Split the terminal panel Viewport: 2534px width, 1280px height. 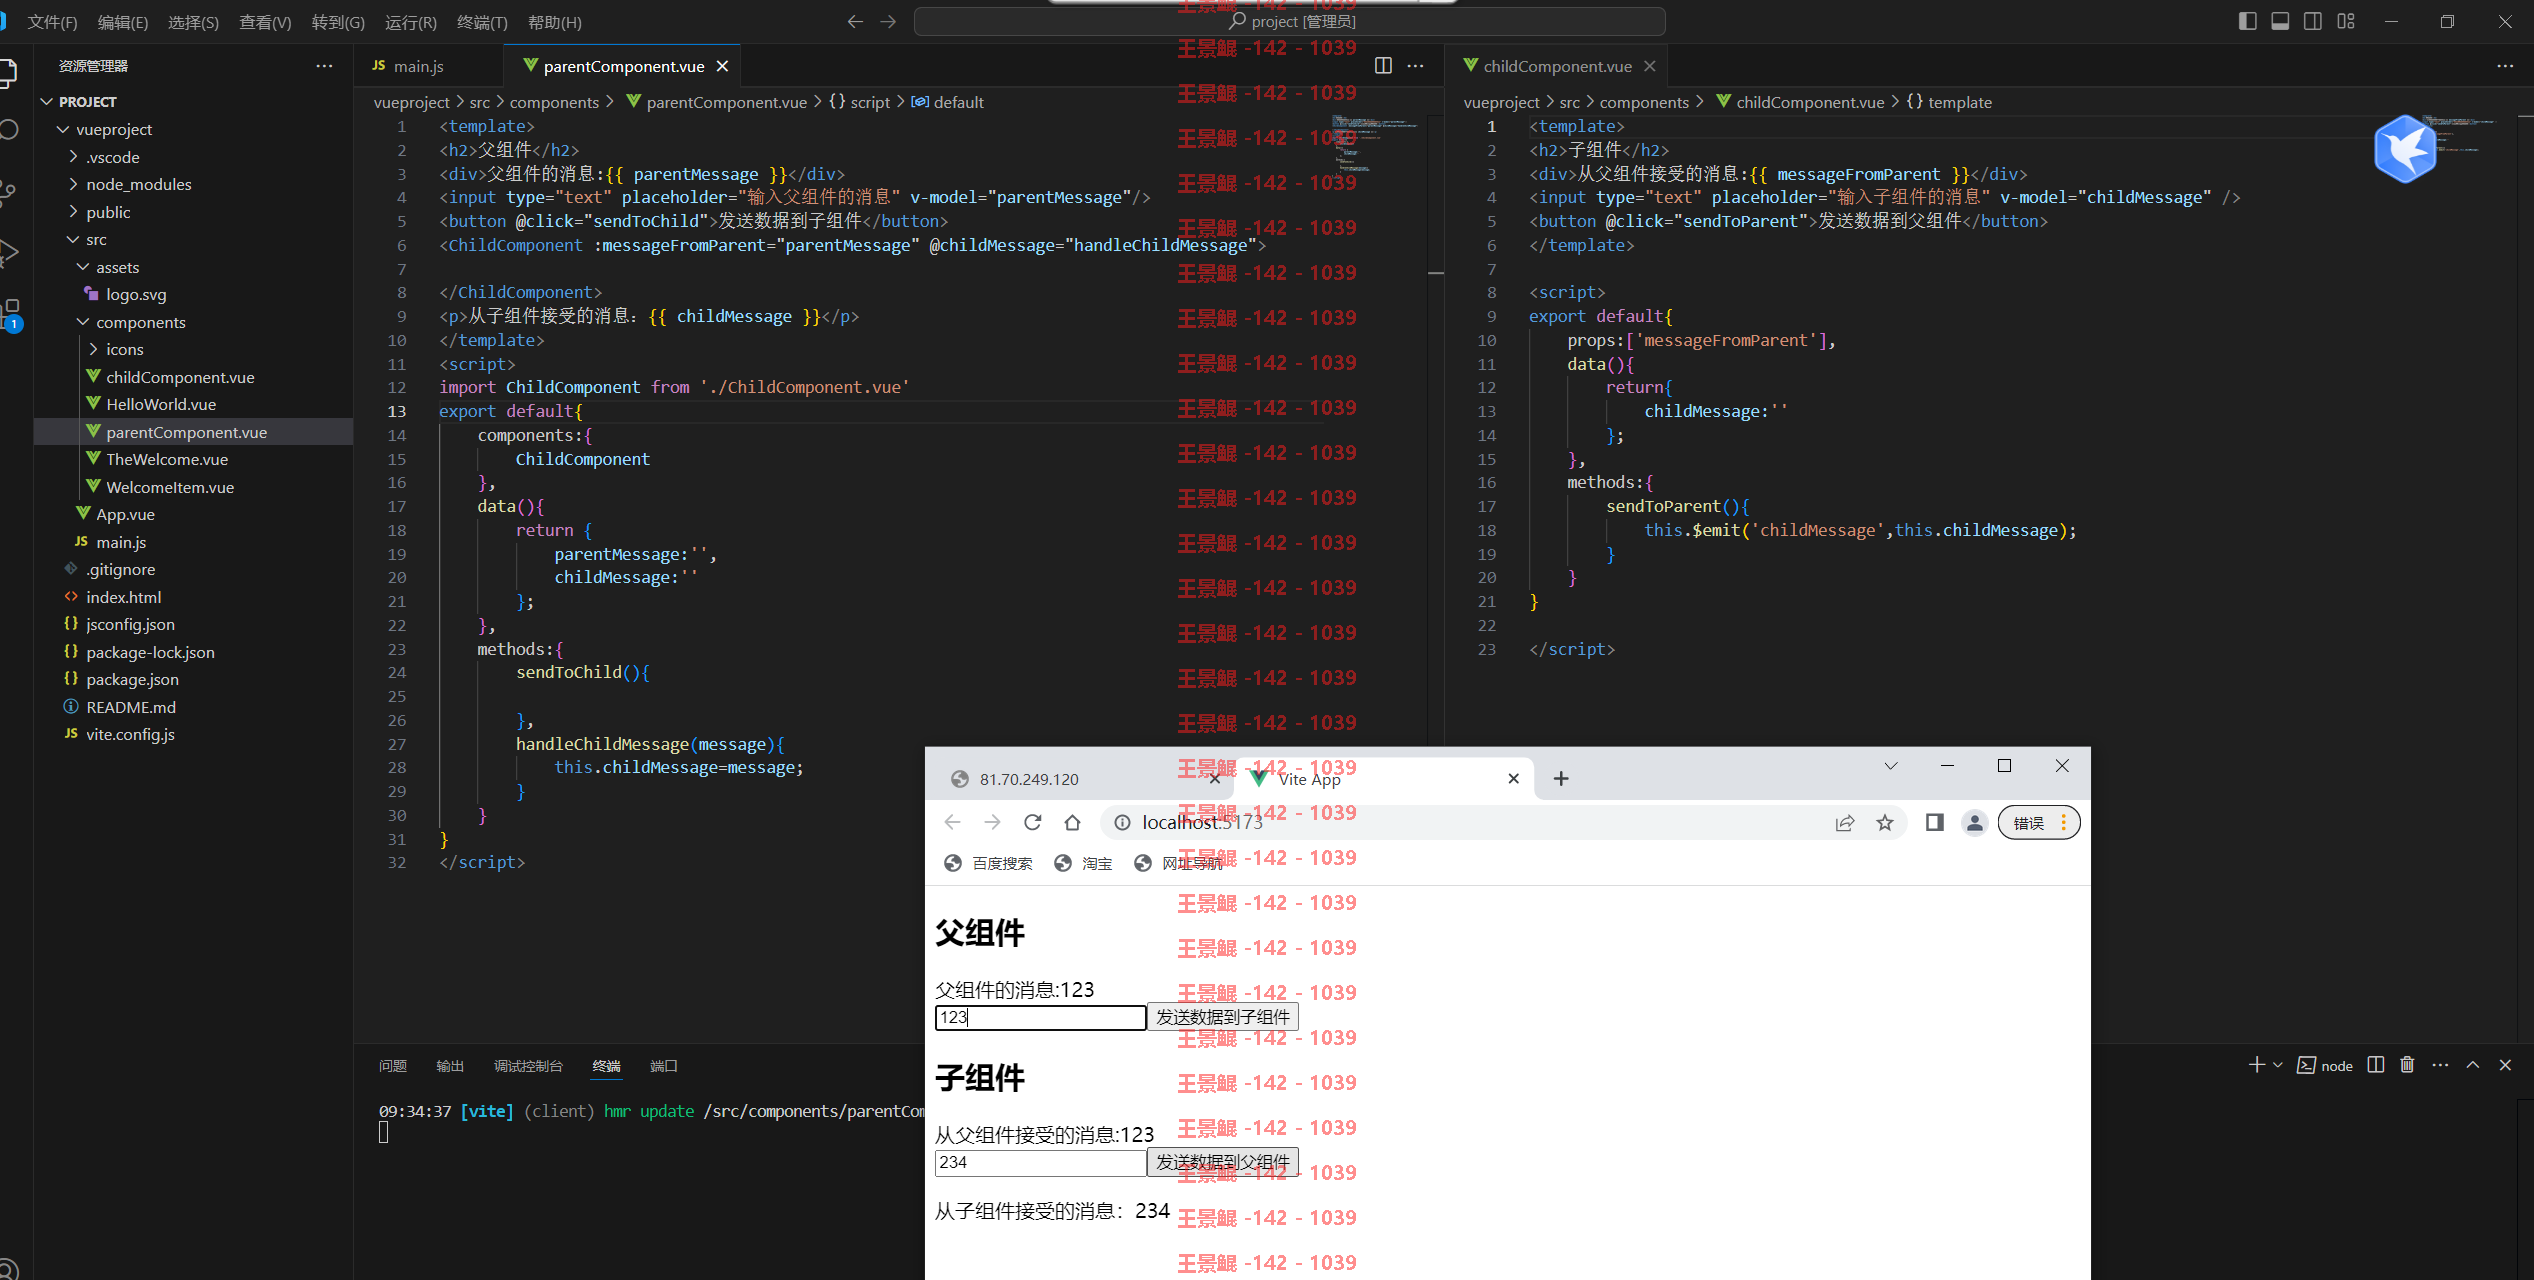[x=2376, y=1065]
